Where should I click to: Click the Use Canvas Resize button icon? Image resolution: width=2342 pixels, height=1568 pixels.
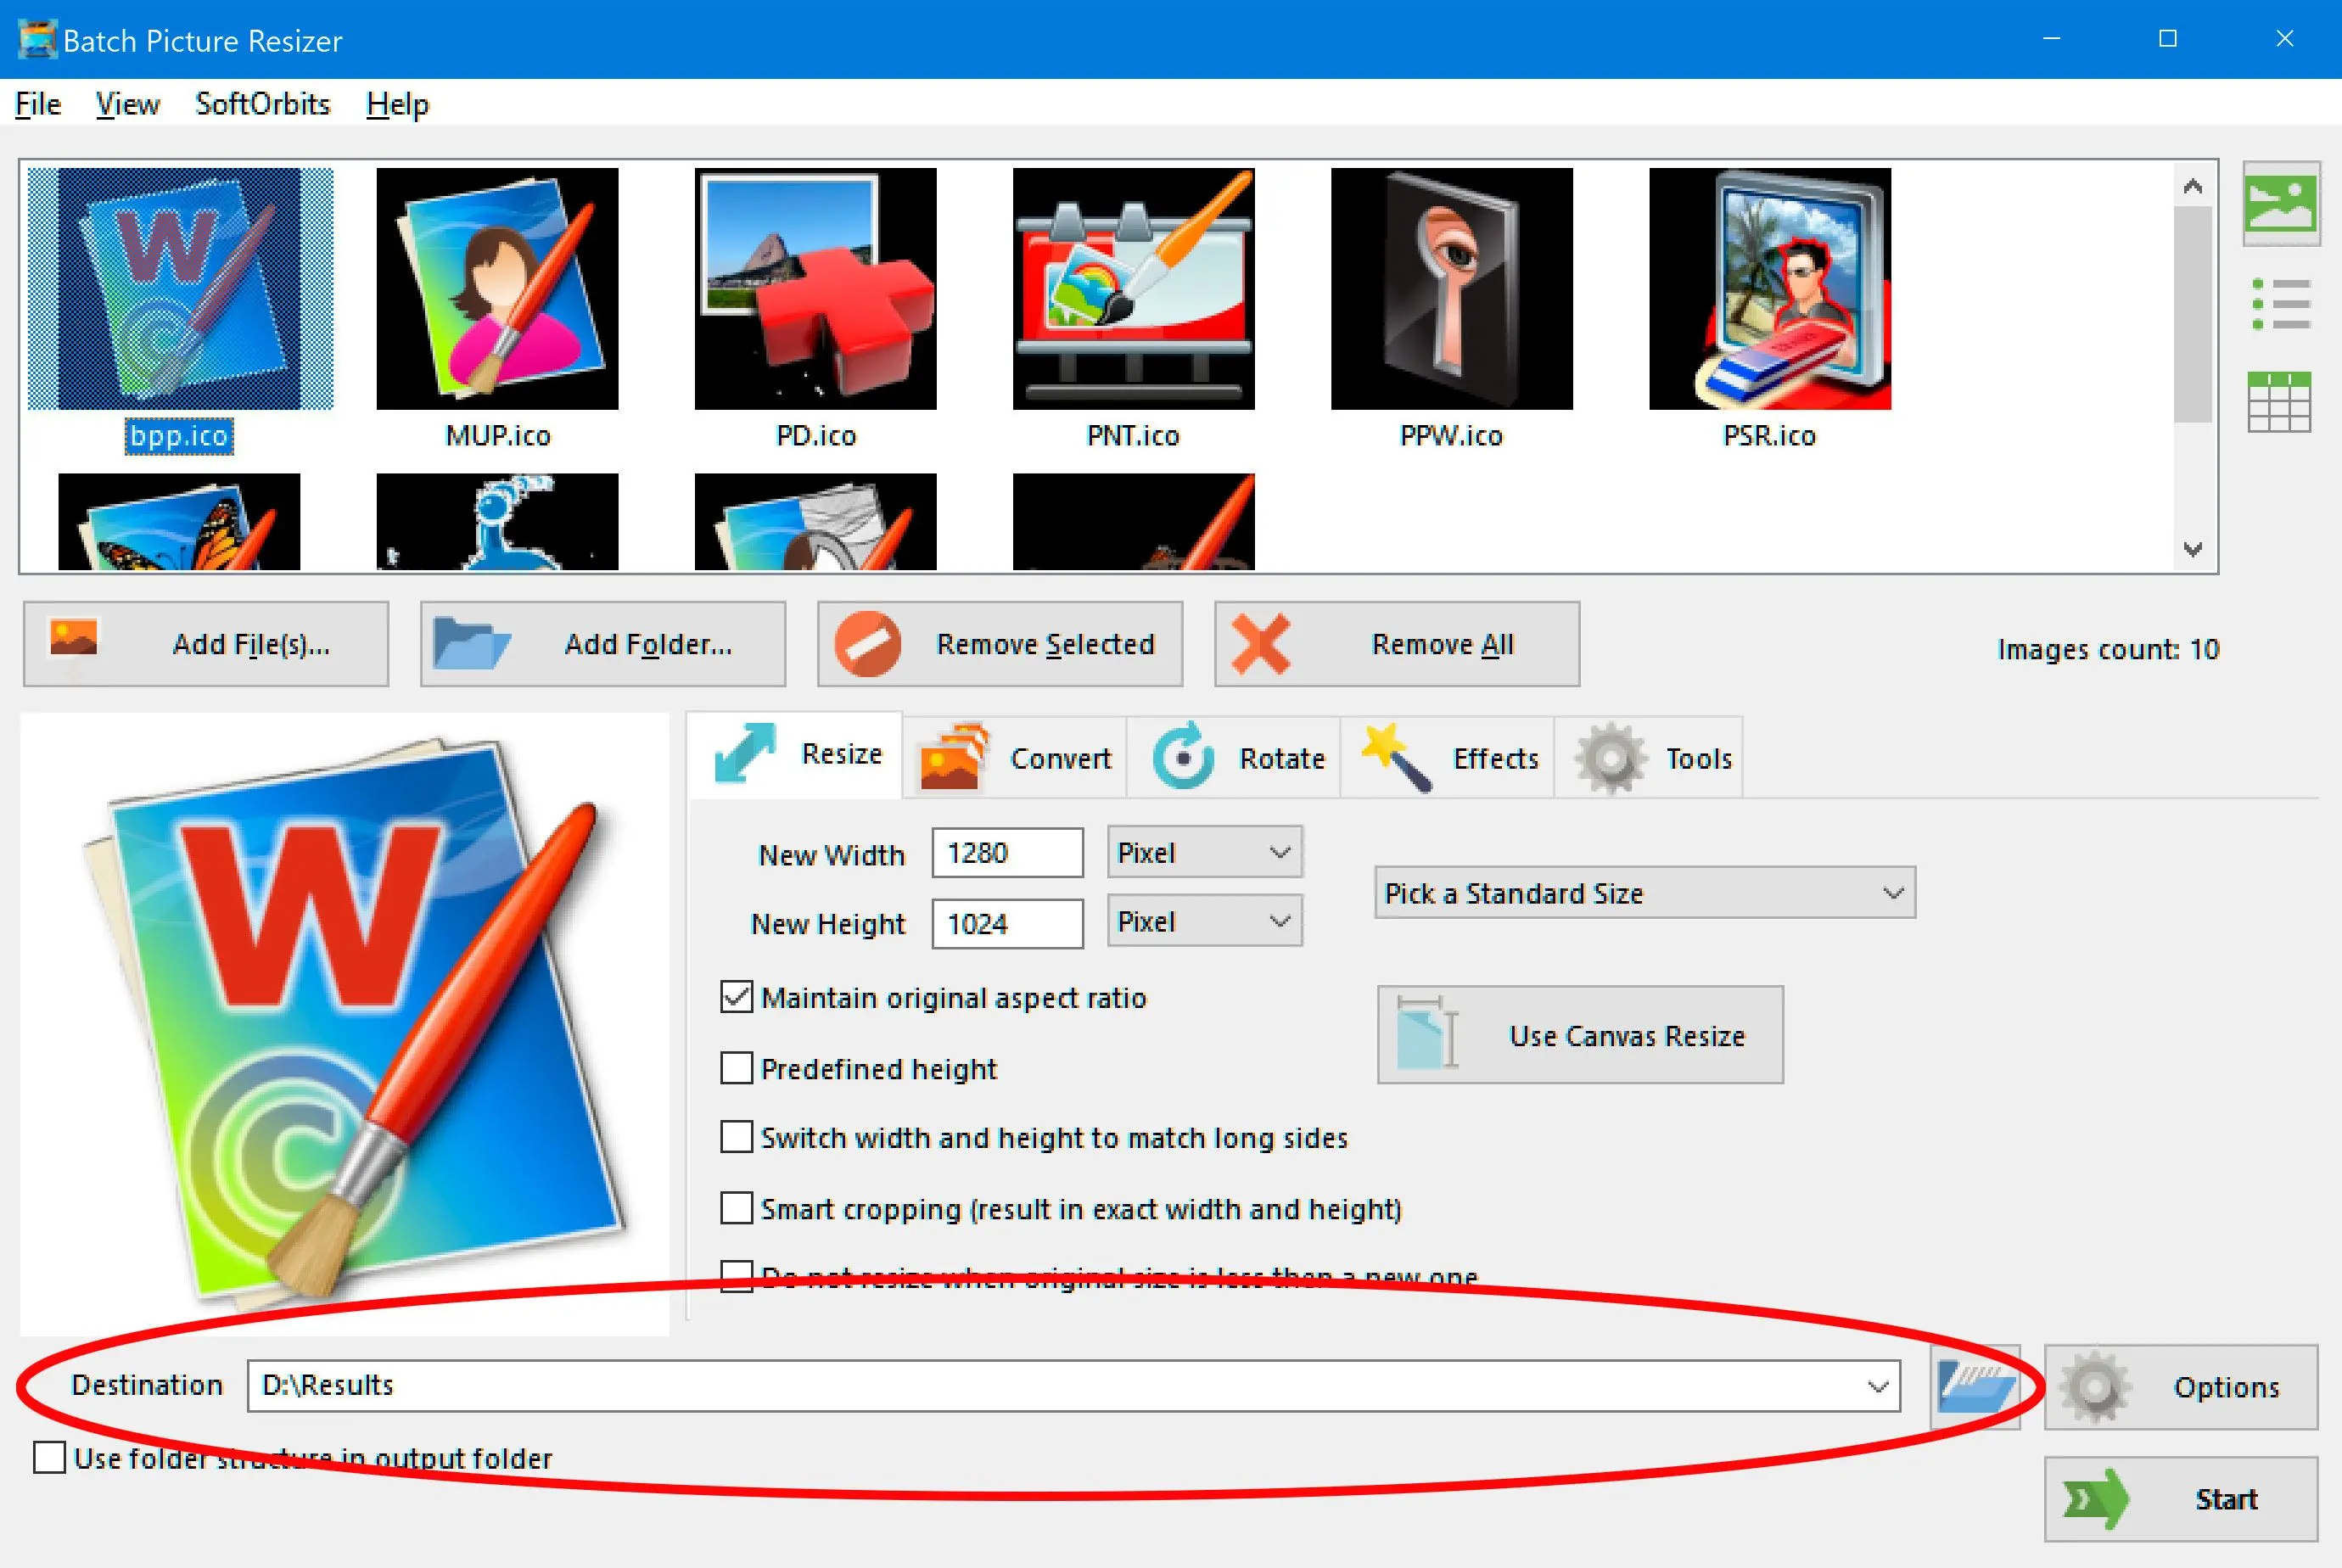pos(1426,1033)
